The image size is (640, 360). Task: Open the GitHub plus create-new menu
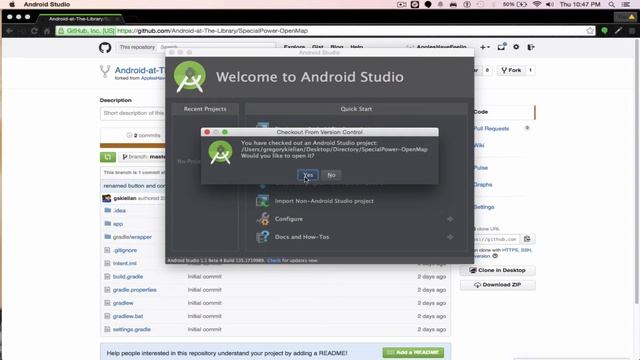[484, 47]
